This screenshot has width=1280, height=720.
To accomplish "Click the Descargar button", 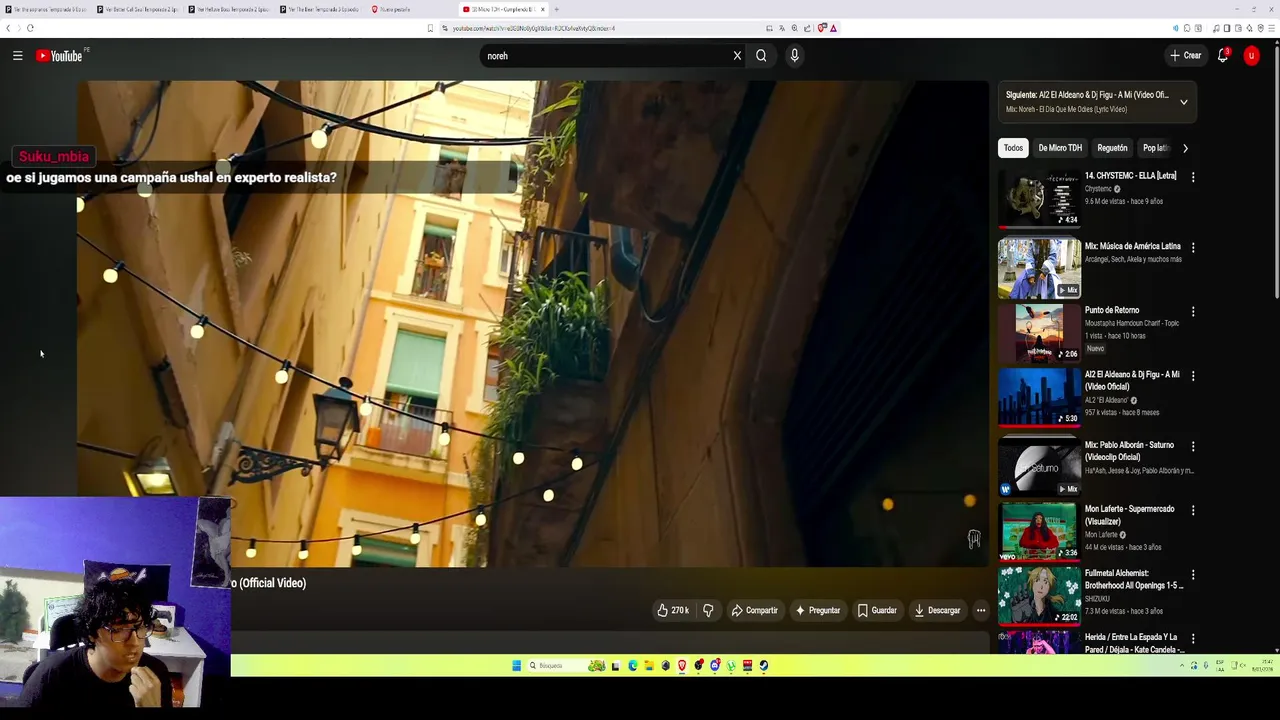I will click(937, 610).
